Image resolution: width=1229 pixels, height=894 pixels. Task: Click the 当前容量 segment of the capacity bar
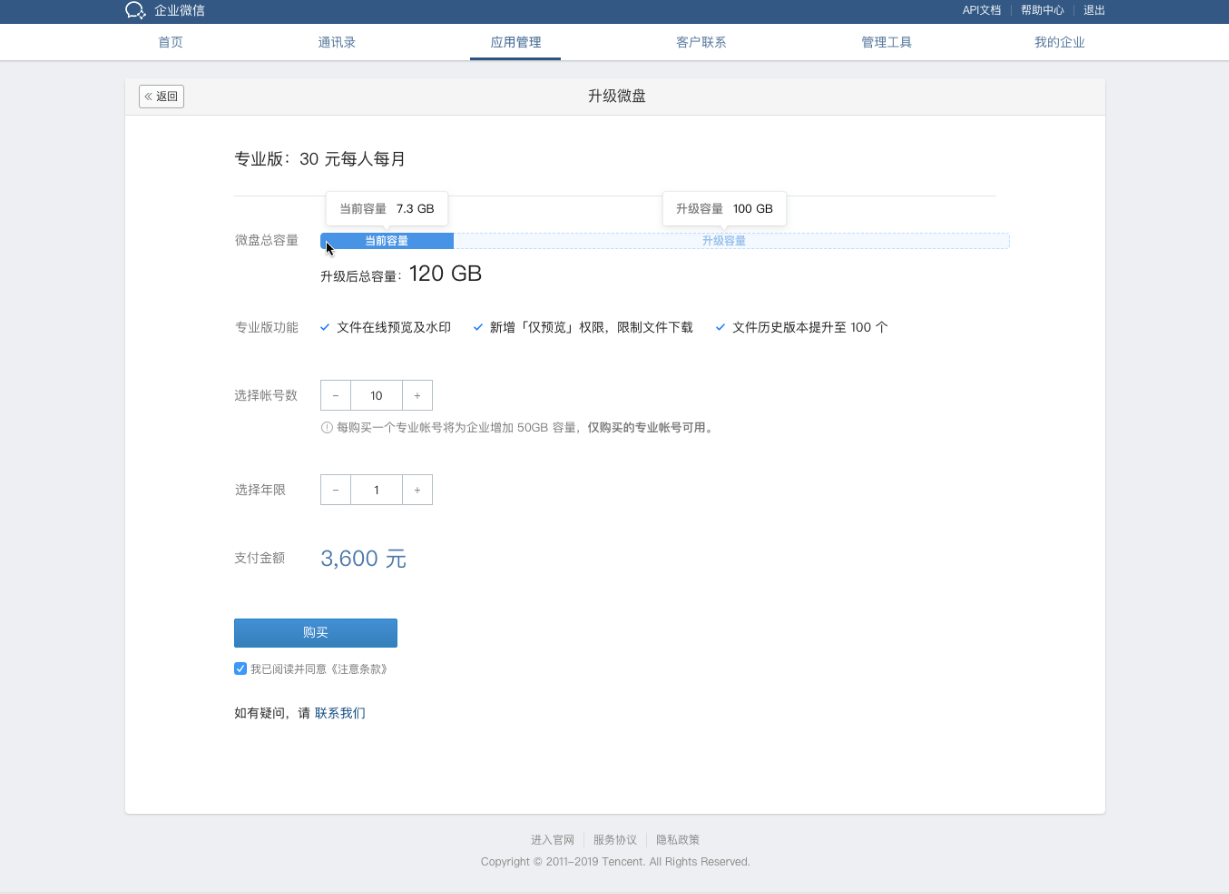point(387,240)
